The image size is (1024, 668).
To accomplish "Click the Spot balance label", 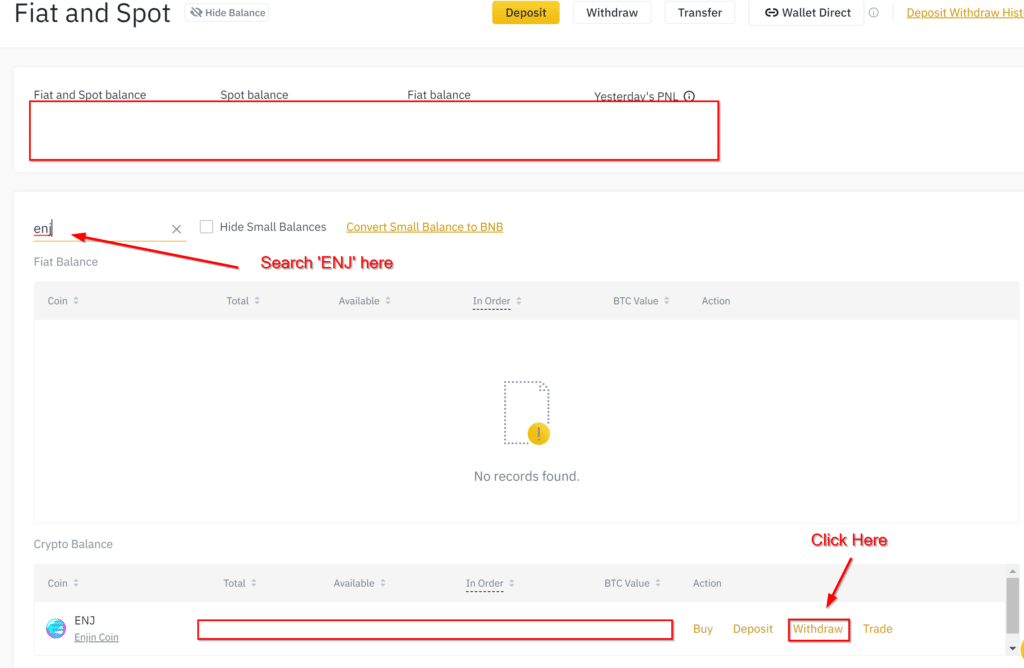I will [x=254, y=95].
